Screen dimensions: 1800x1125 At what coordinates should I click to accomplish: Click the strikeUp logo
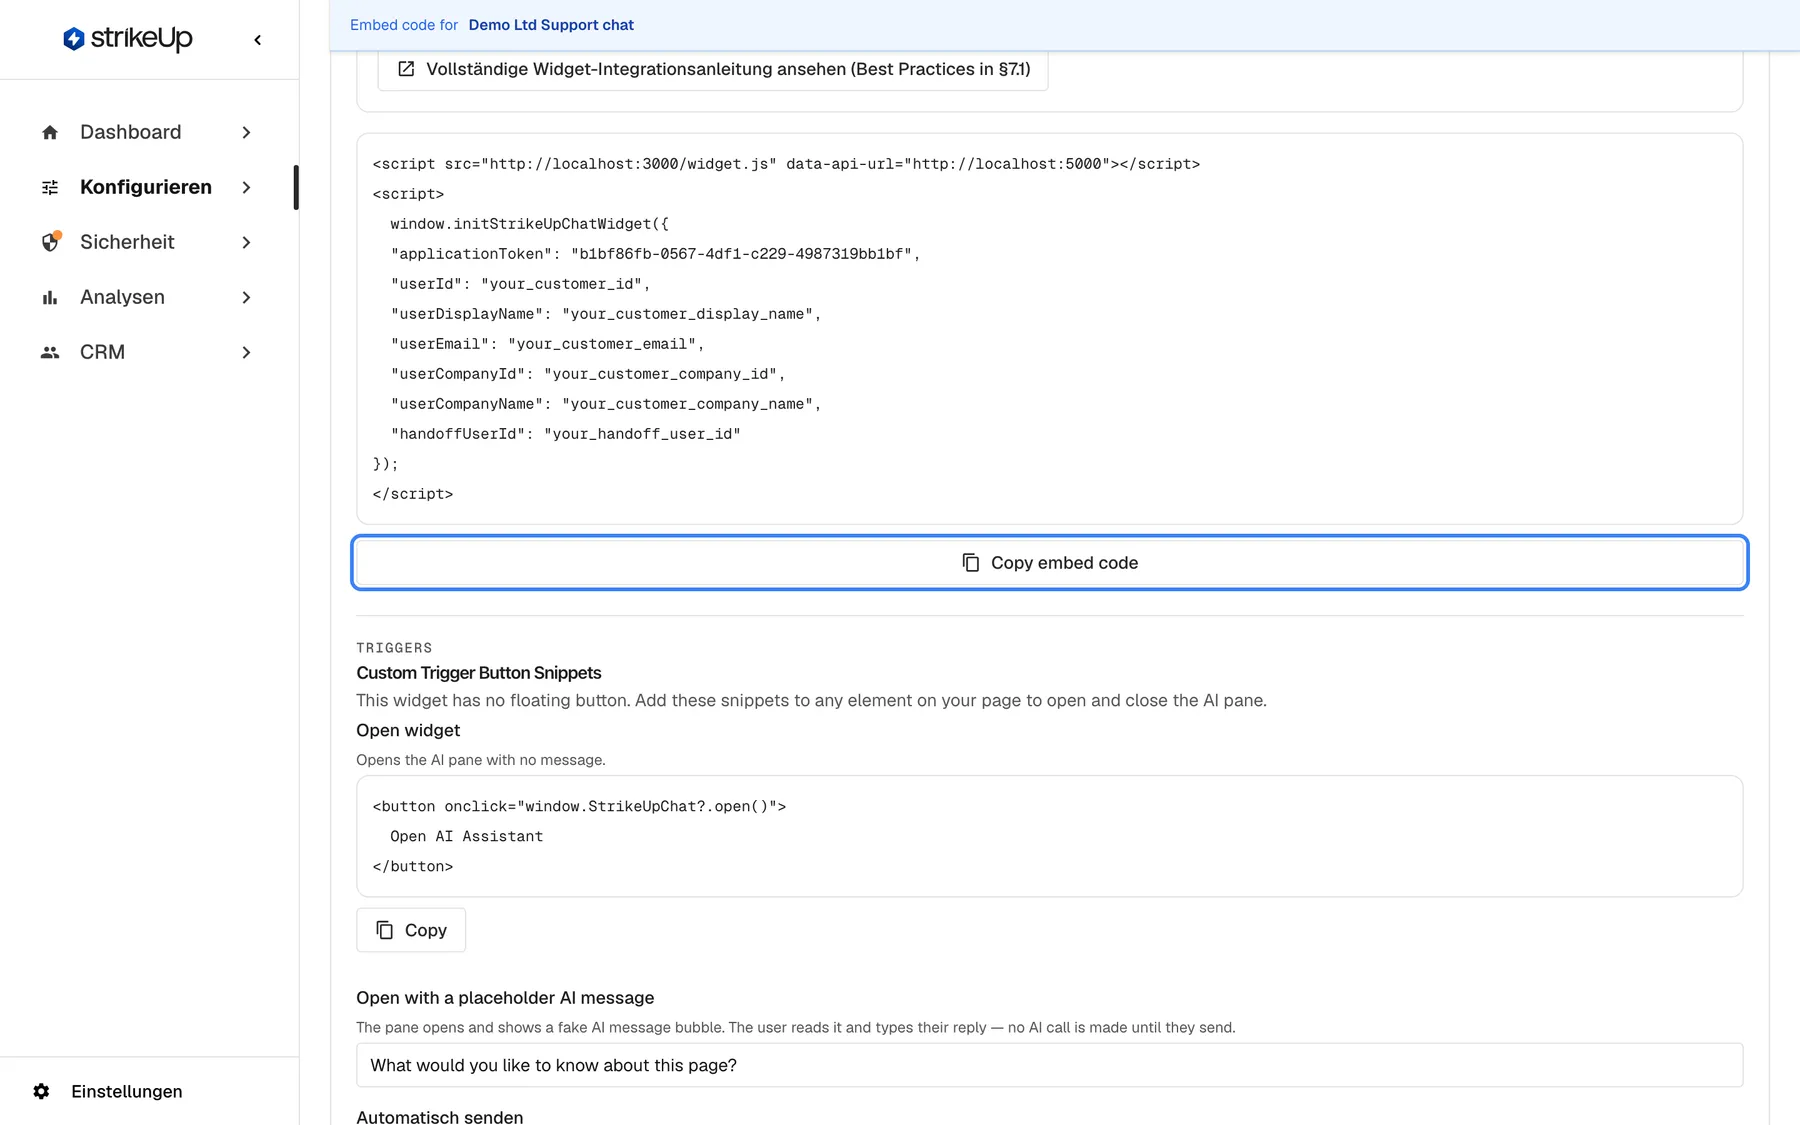(x=127, y=39)
